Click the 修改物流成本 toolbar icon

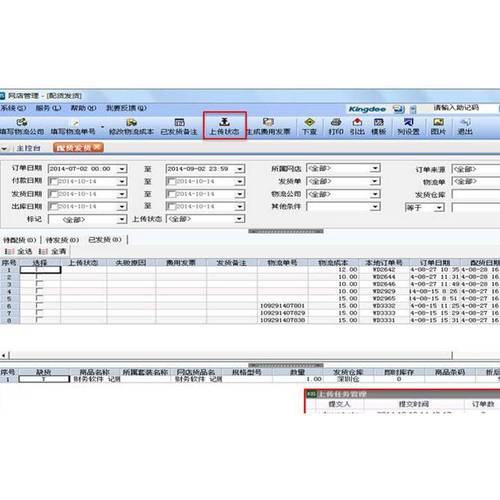pyautogui.click(x=131, y=126)
